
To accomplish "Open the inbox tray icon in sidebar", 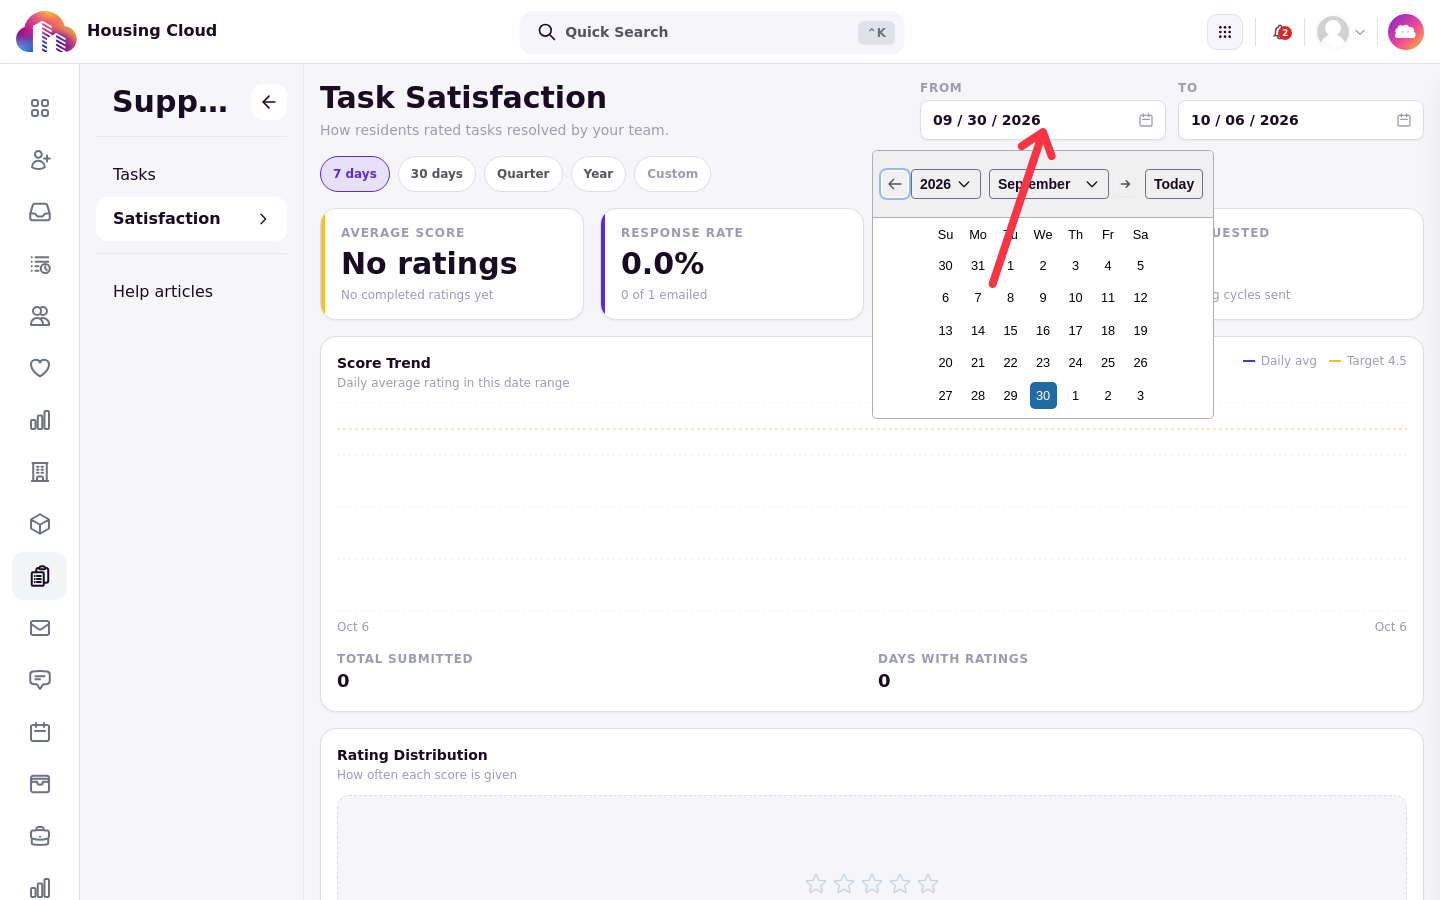I will 40,212.
